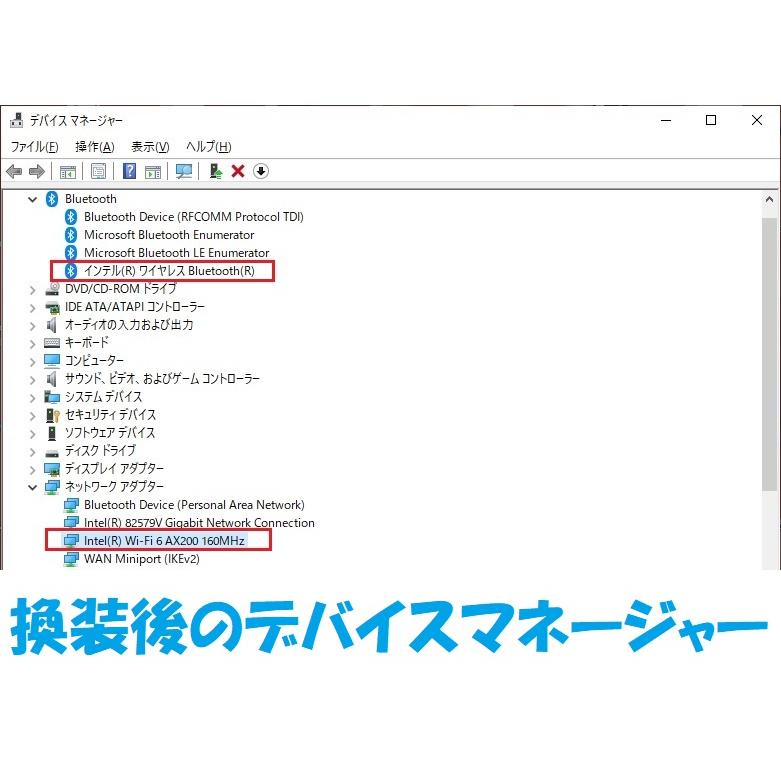Viewport: 781px width, 781px height.
Task: Expand ソフトウェア デバイス category
Action: (33, 434)
